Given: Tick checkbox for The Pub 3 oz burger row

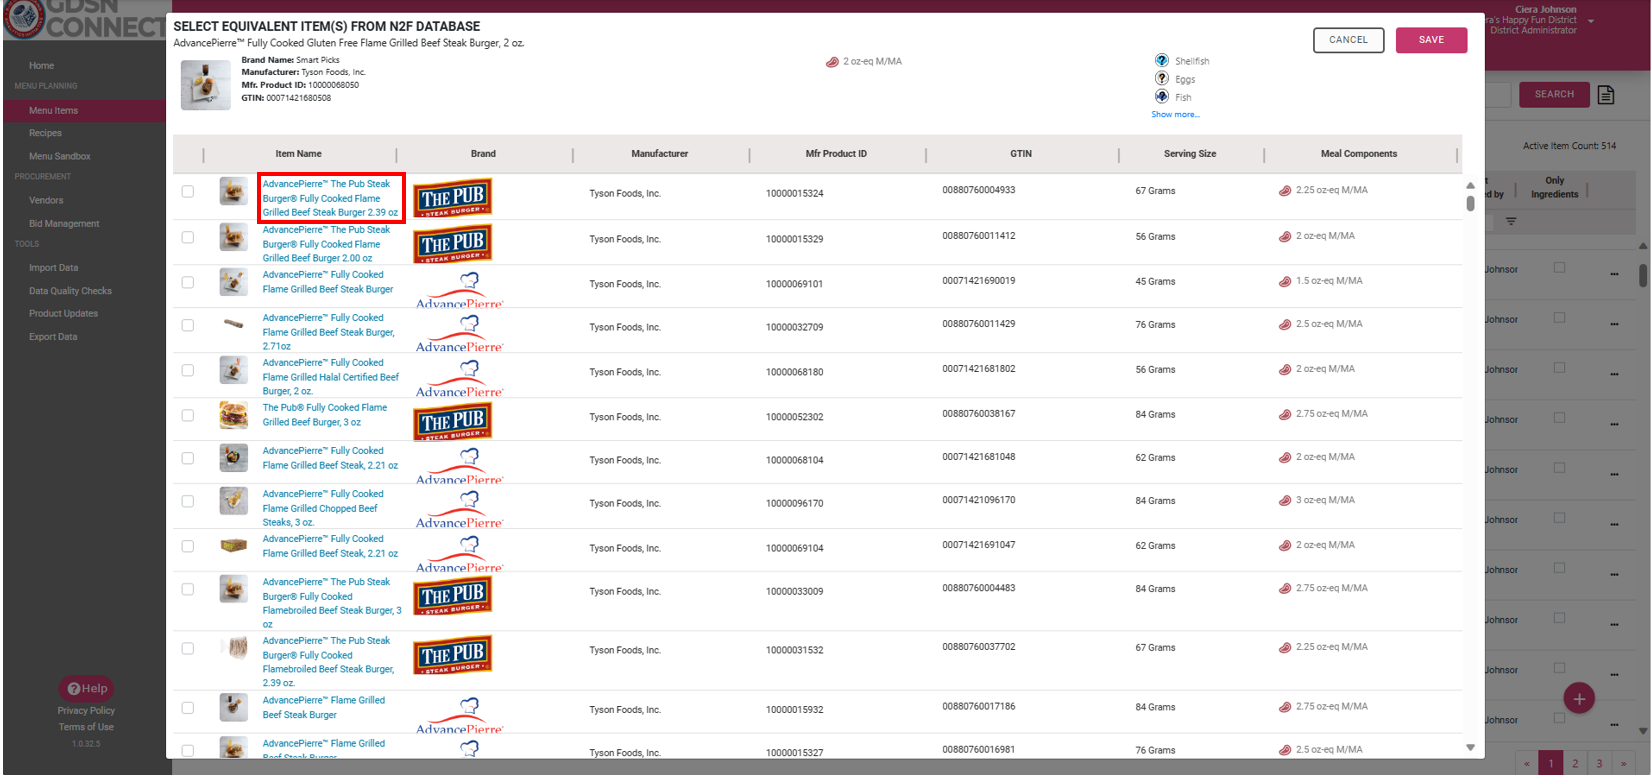Looking at the screenshot, I should 188,415.
